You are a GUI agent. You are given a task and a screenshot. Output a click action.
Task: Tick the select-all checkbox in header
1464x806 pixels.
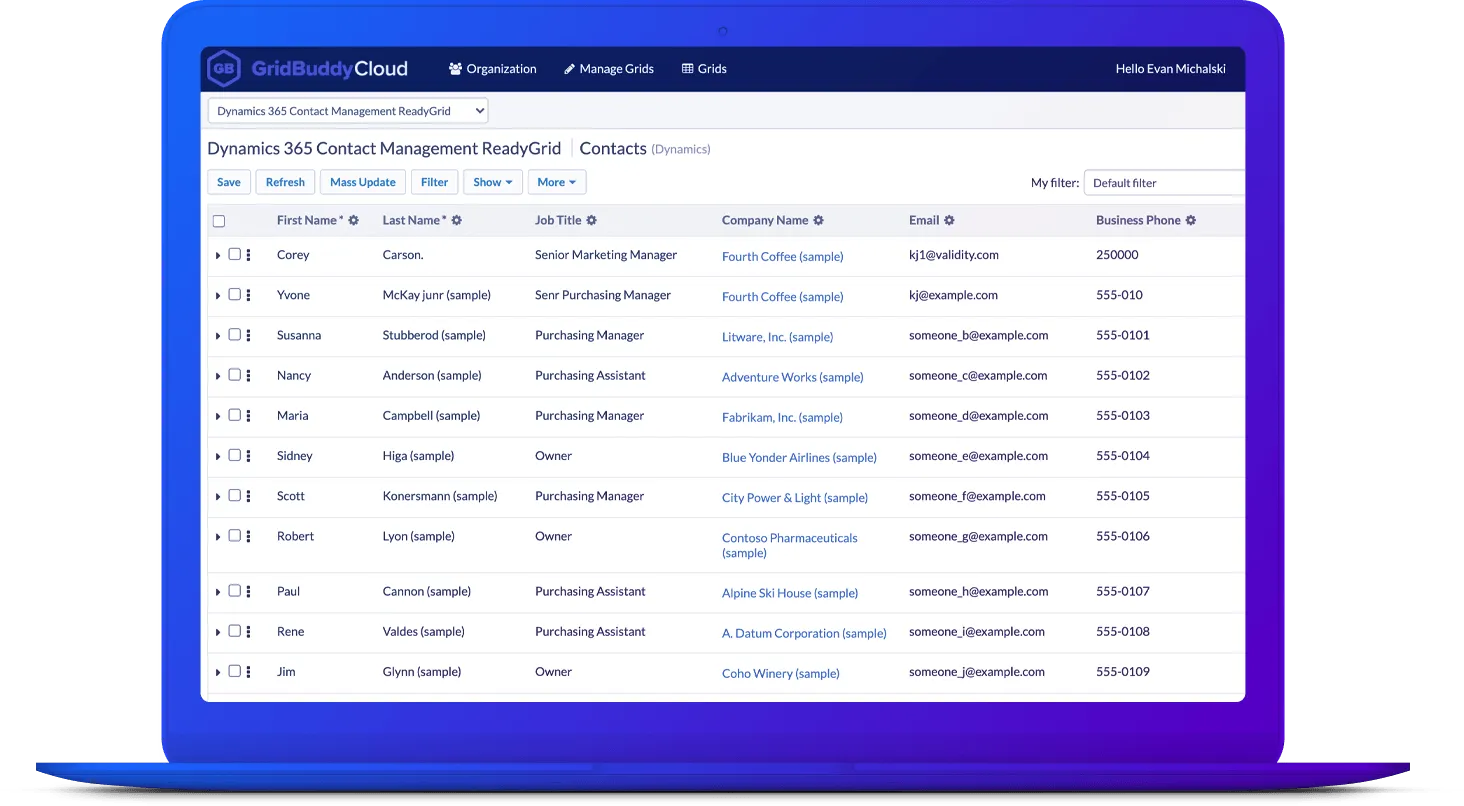[x=219, y=221]
